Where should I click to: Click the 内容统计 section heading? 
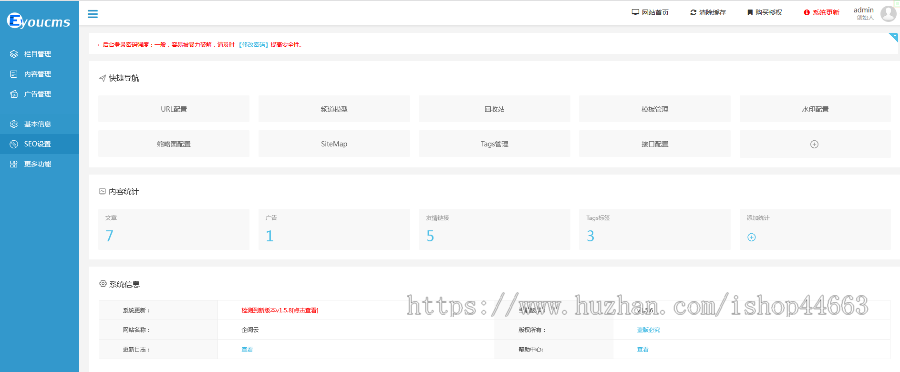coord(123,192)
